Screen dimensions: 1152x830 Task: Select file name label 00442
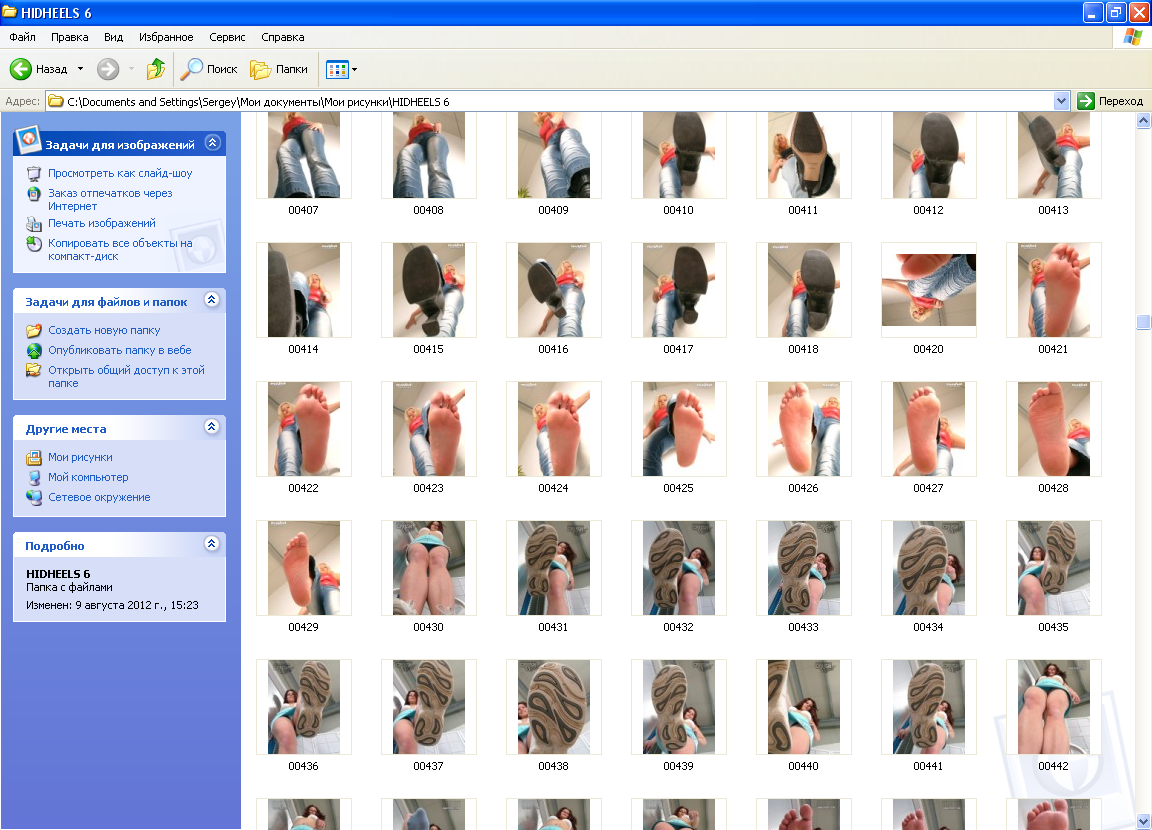[x=1054, y=766]
